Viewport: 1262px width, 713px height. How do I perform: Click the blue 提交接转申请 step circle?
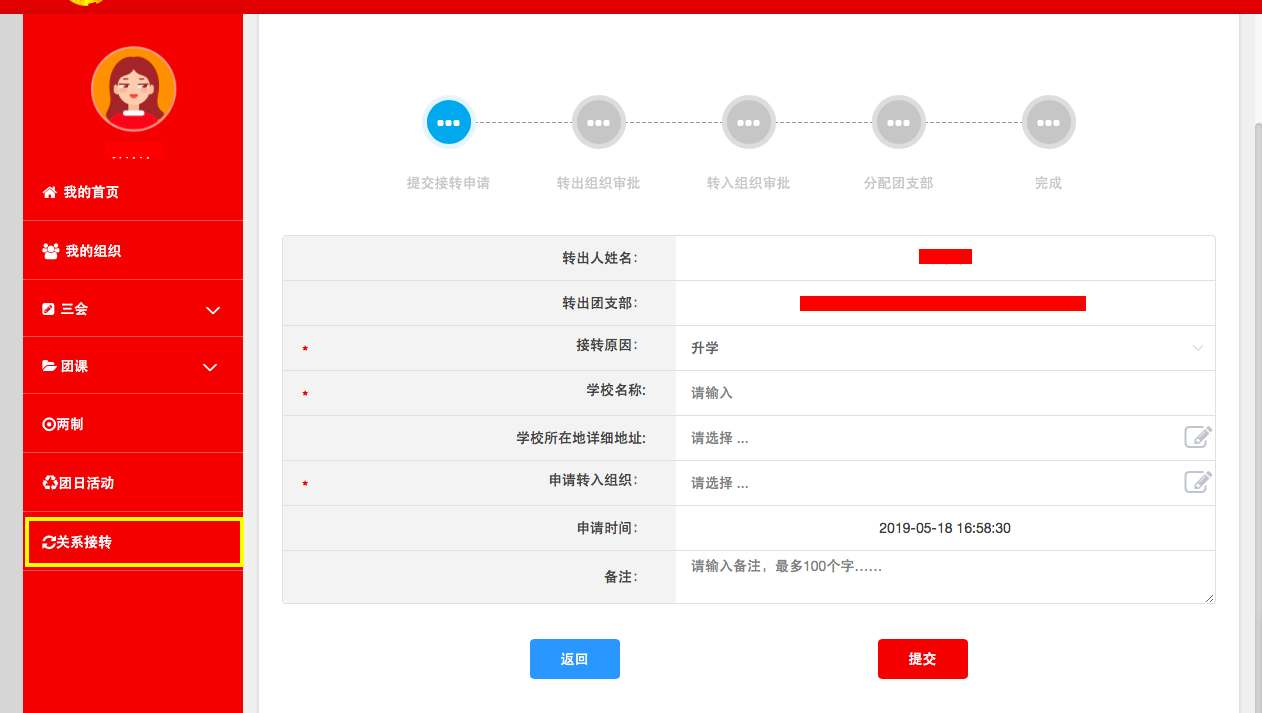[448, 123]
